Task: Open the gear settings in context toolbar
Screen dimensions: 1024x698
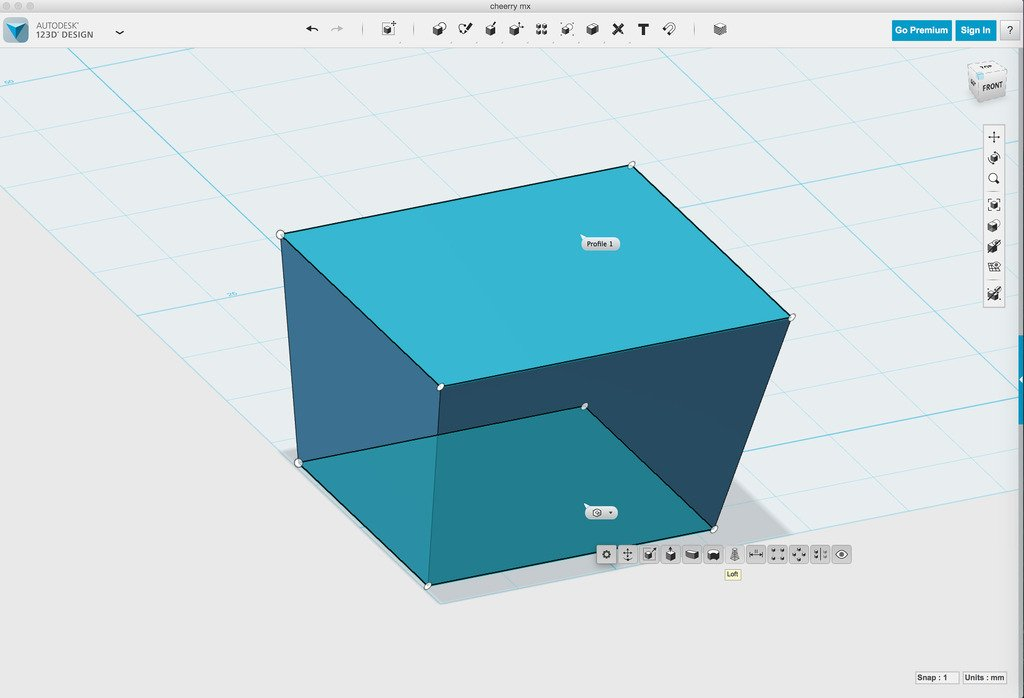Action: 606,554
